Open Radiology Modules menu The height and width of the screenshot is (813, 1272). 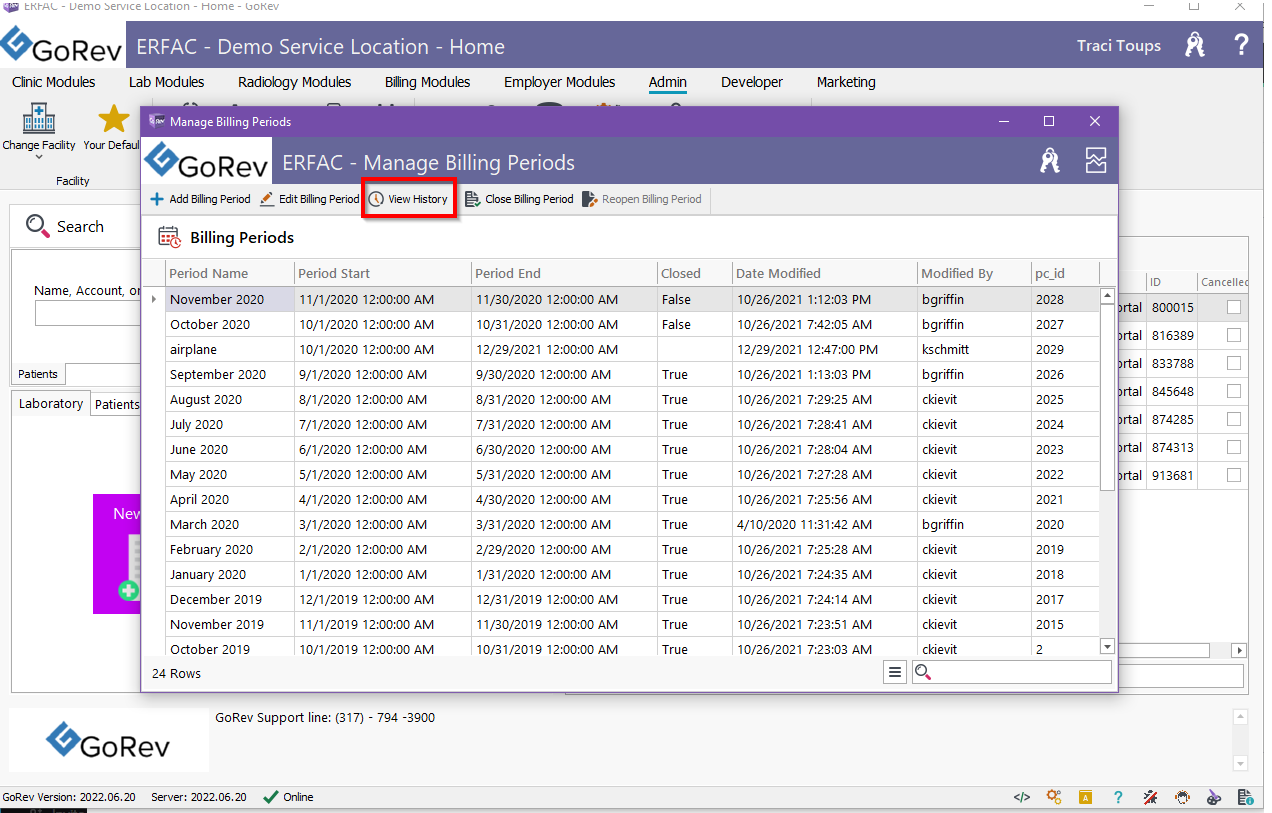[x=295, y=82]
